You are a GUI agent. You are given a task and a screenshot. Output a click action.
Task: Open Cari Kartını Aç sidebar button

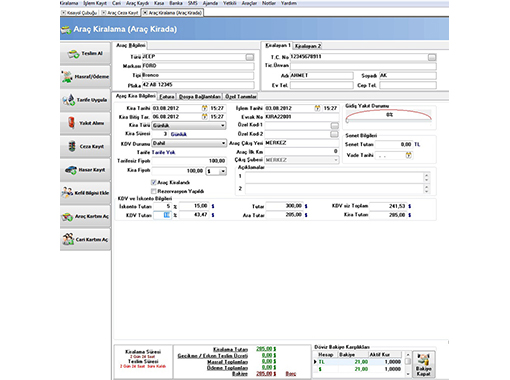(85, 240)
